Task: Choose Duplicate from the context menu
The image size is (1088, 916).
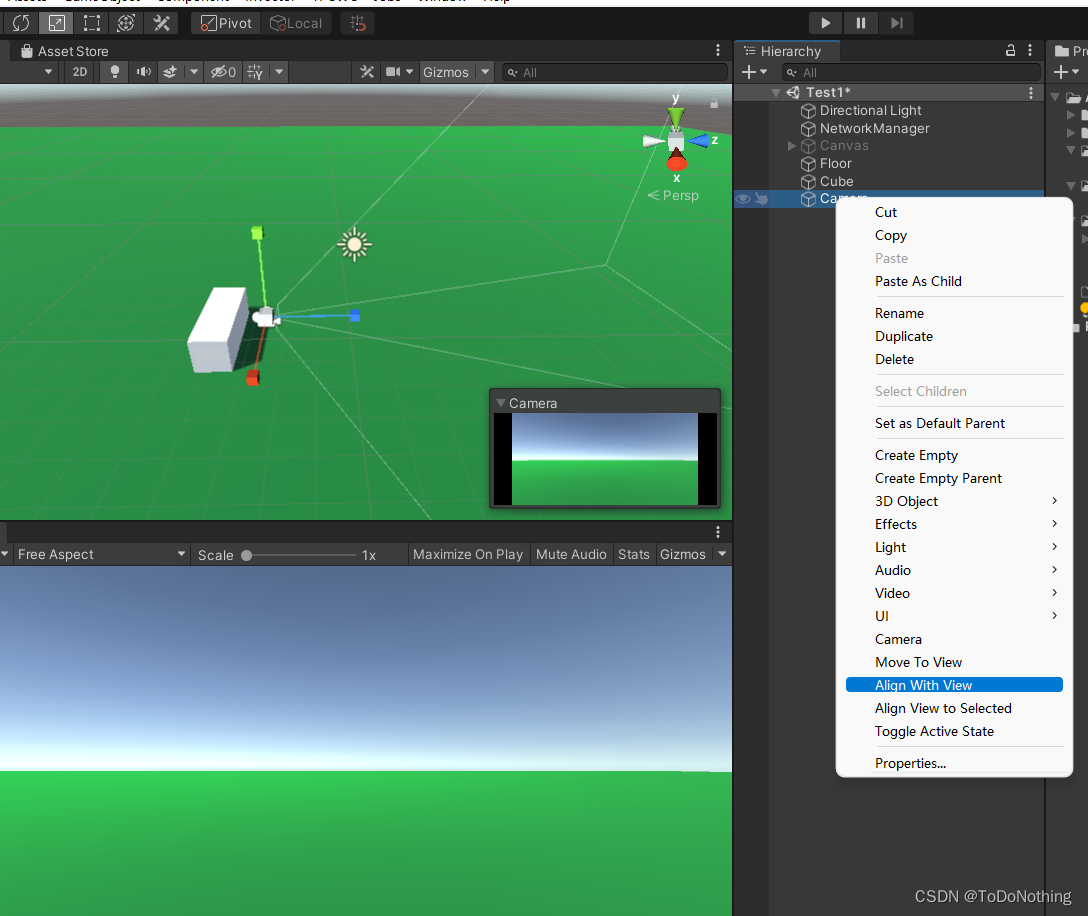Action: coord(954,336)
